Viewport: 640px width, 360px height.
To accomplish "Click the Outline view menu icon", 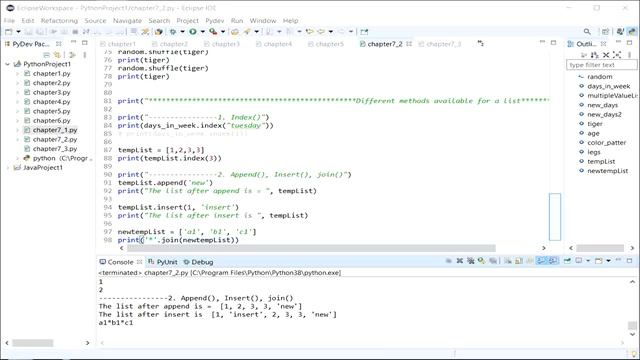I will click(x=629, y=55).
